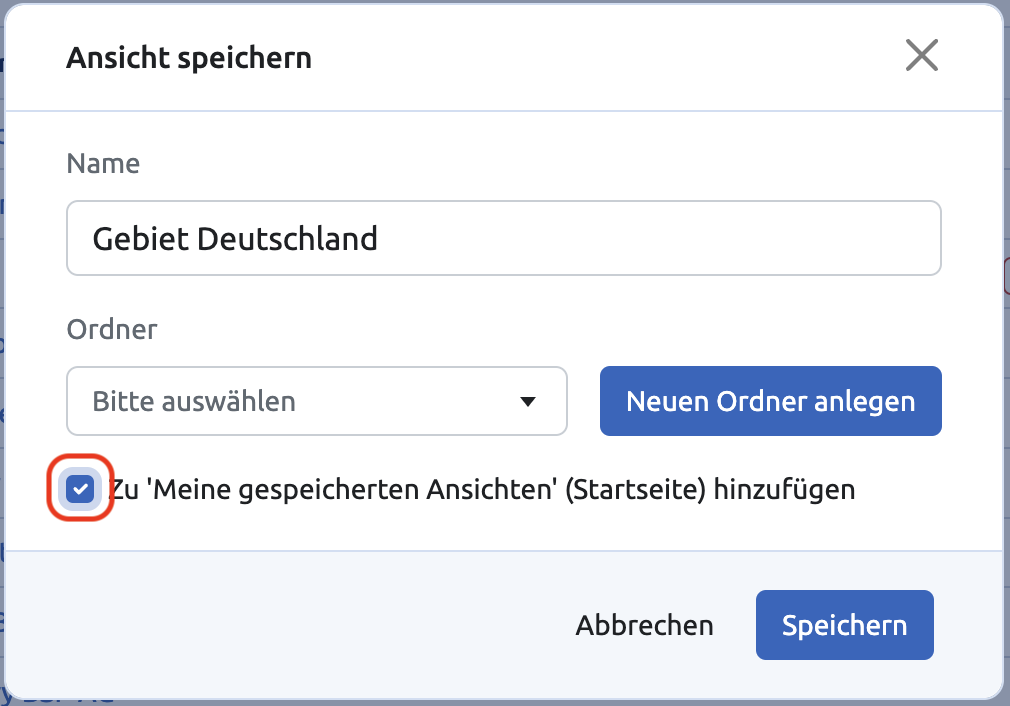Close the Ansicht speichern dialog

click(x=922, y=55)
